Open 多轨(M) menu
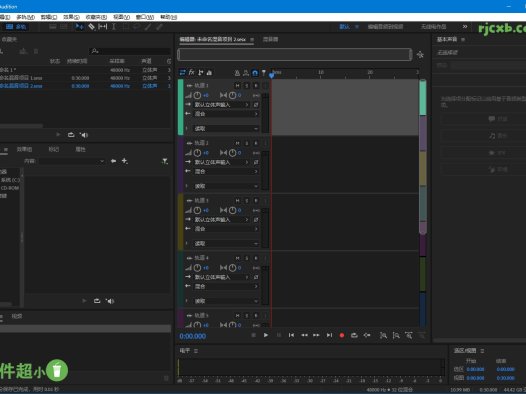 tap(25, 17)
